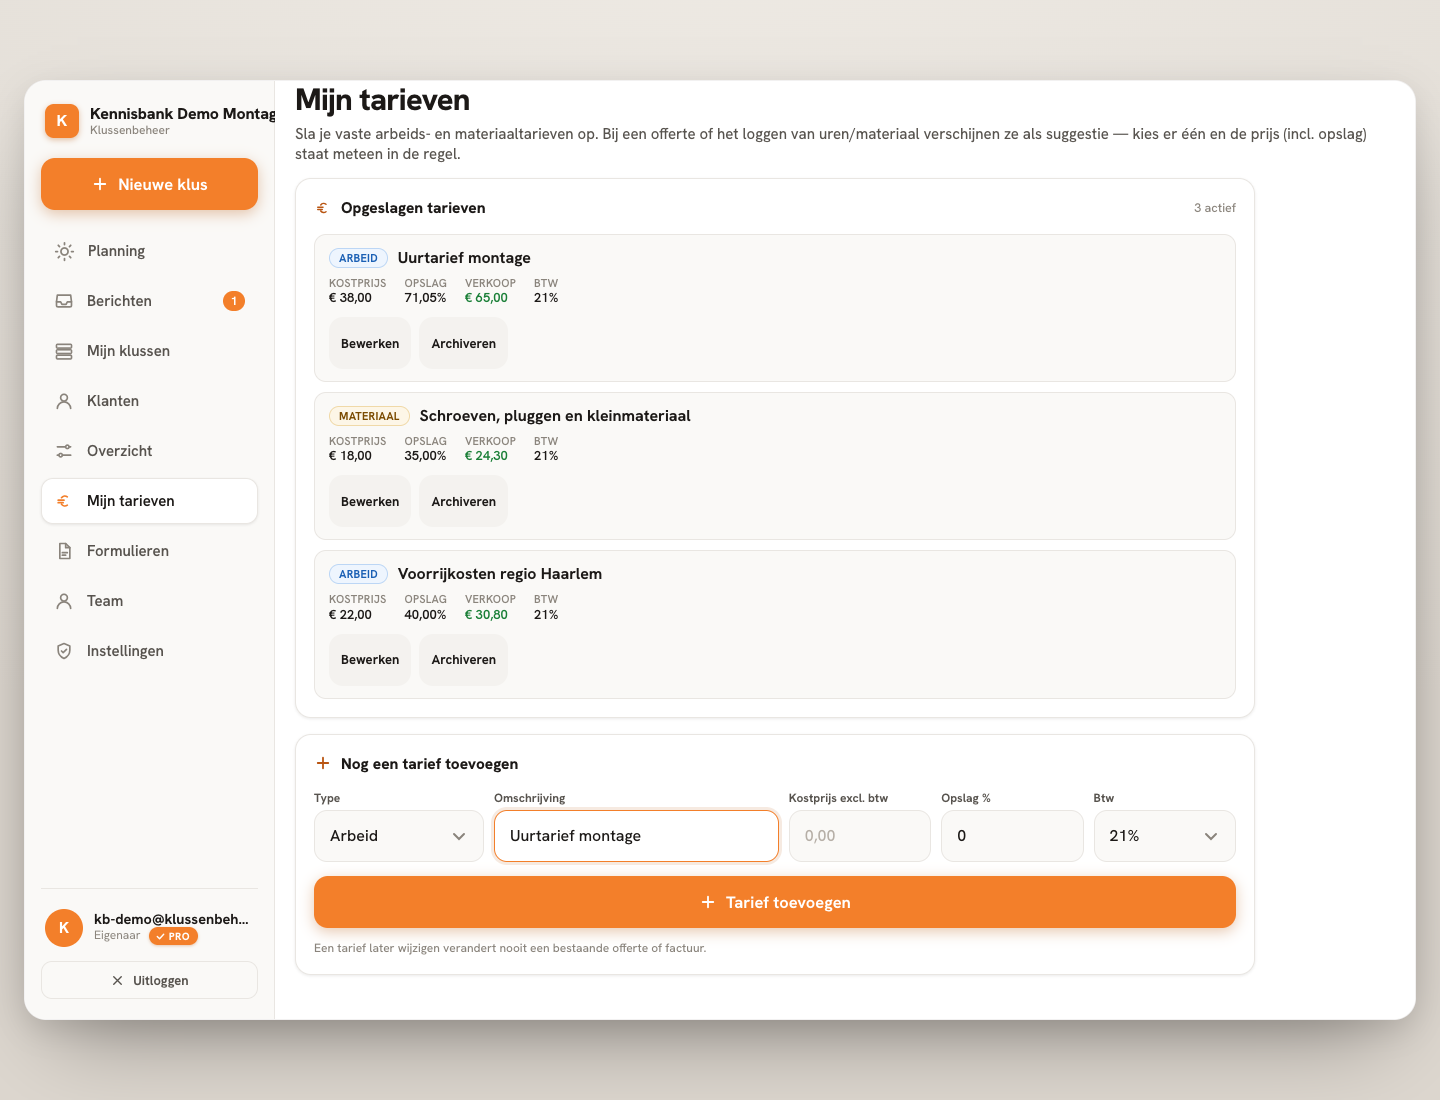Click the Mijn klussen stack icon
The image size is (1440, 1100).
(x=64, y=351)
